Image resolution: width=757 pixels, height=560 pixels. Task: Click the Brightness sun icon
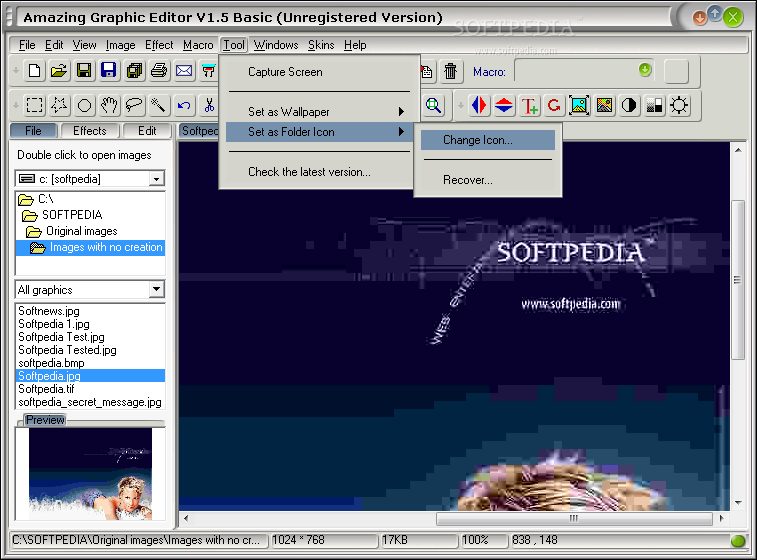pyautogui.click(x=679, y=105)
